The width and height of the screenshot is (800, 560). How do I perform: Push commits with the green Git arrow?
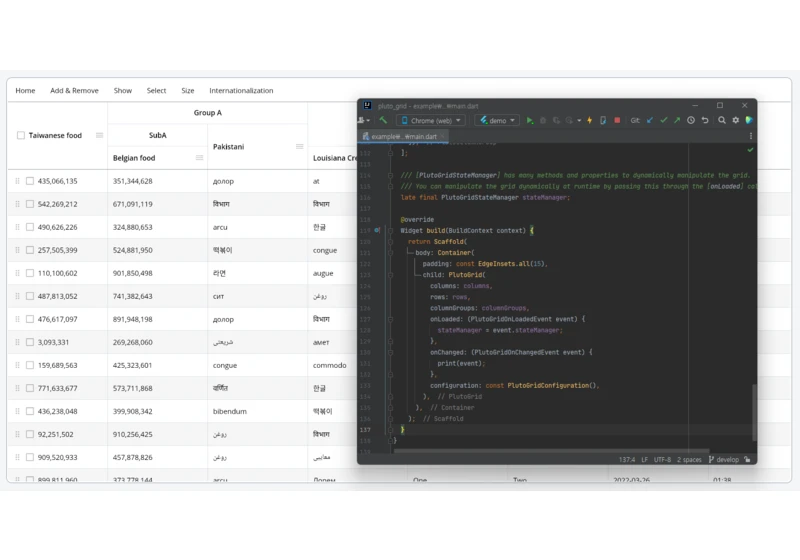pos(677,120)
